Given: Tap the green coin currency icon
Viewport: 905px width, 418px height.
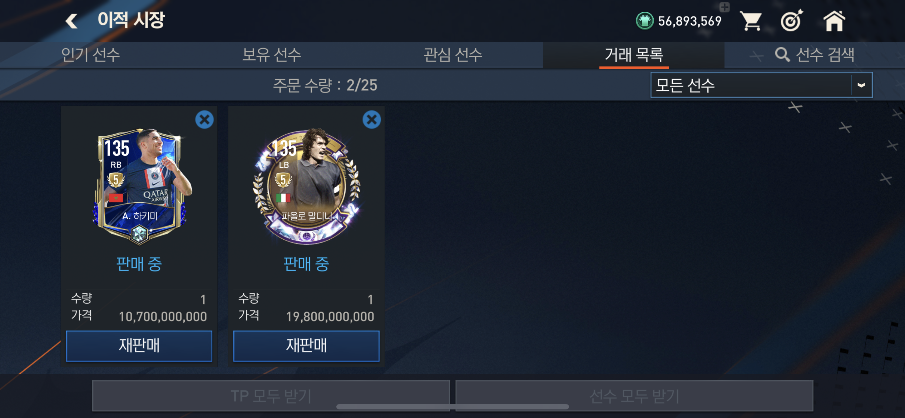Looking at the screenshot, I should tap(644, 21).
